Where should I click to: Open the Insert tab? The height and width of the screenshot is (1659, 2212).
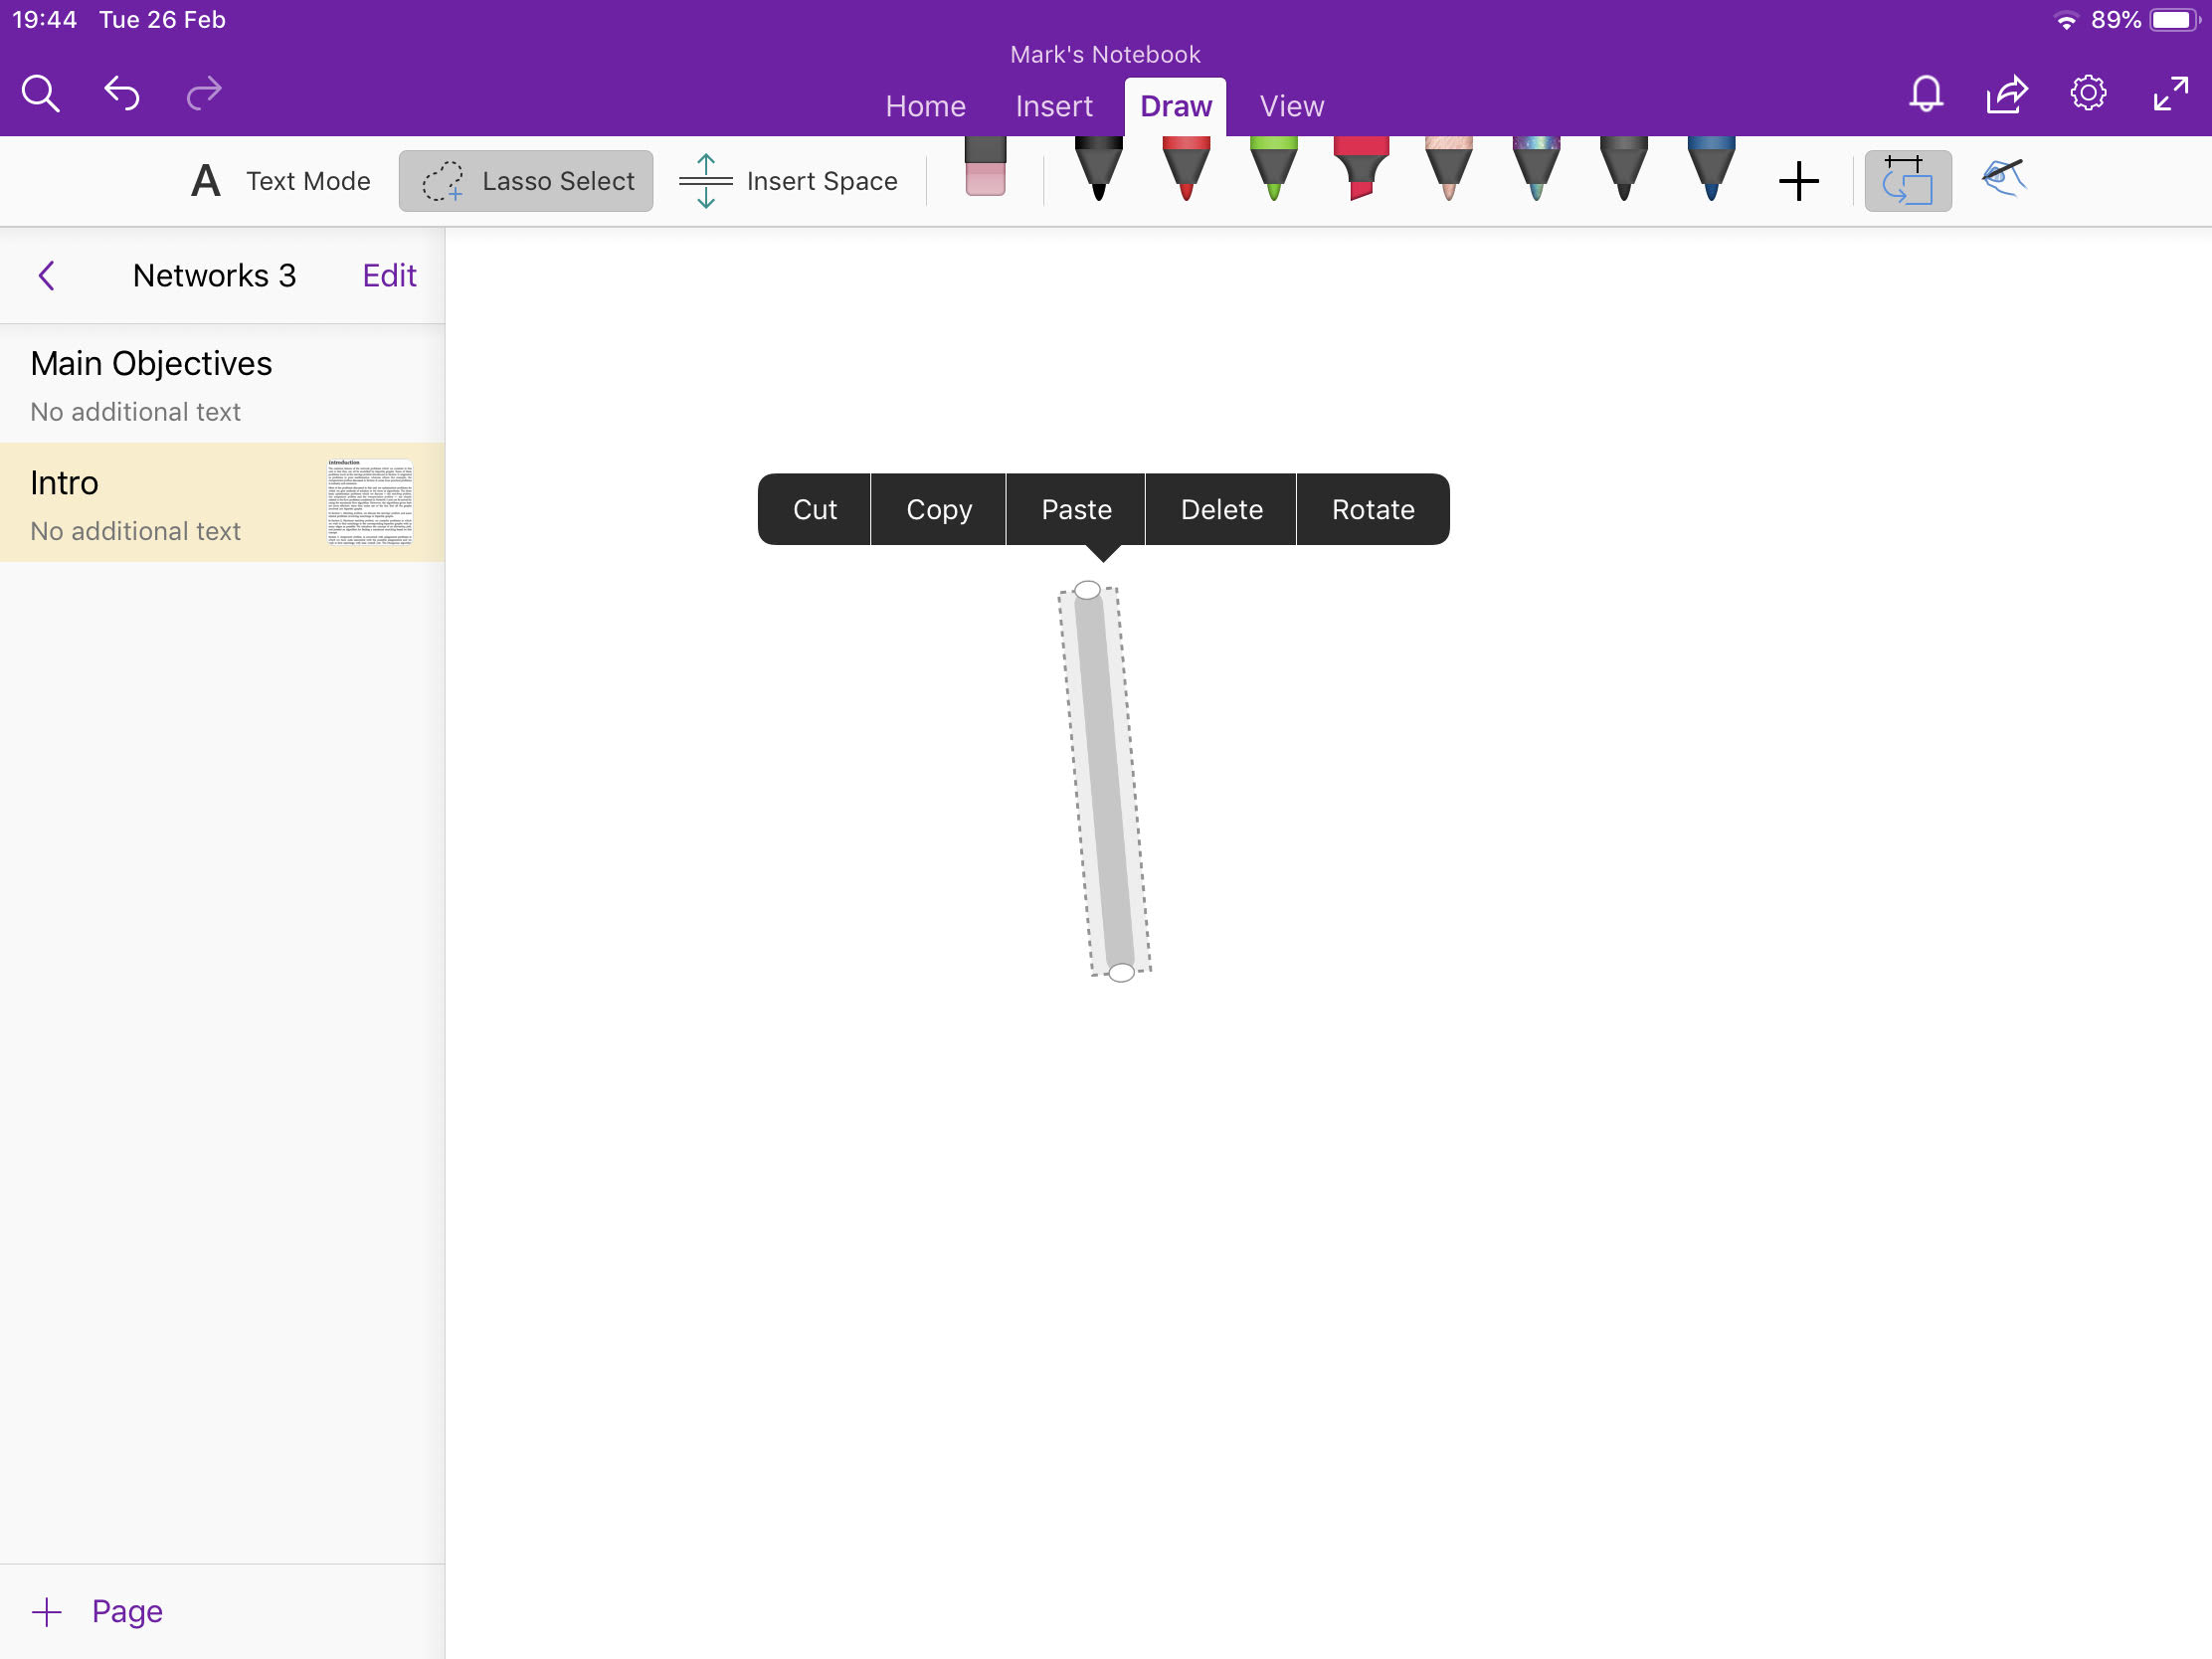click(1054, 106)
